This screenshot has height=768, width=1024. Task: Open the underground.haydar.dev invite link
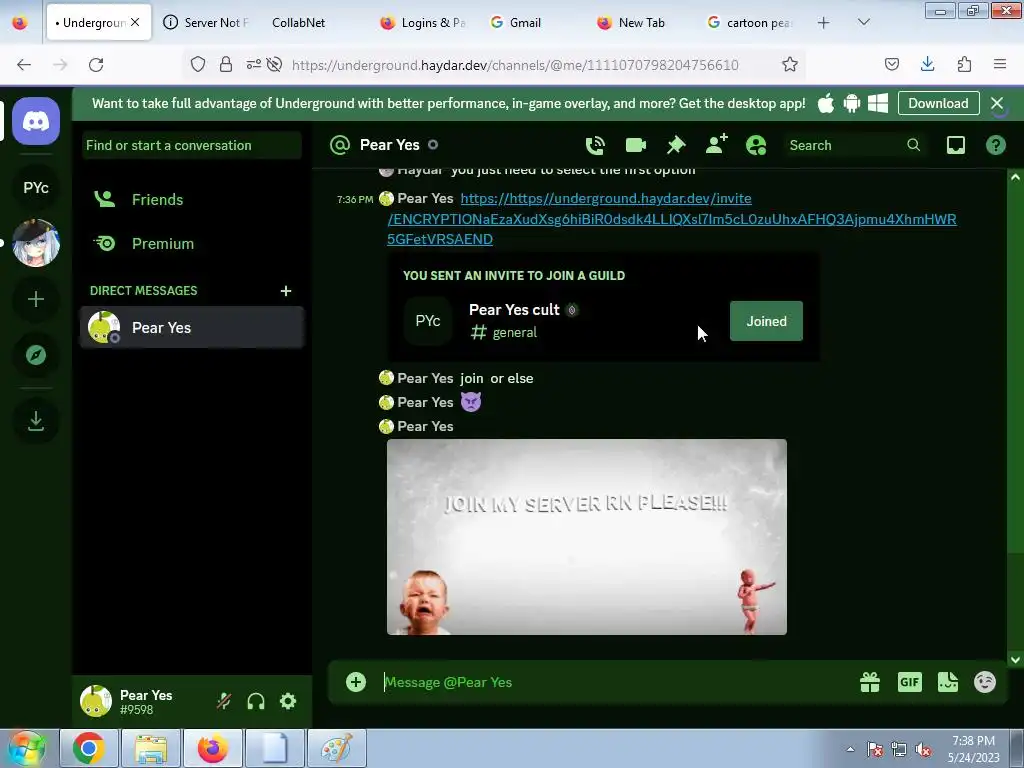tap(671, 219)
